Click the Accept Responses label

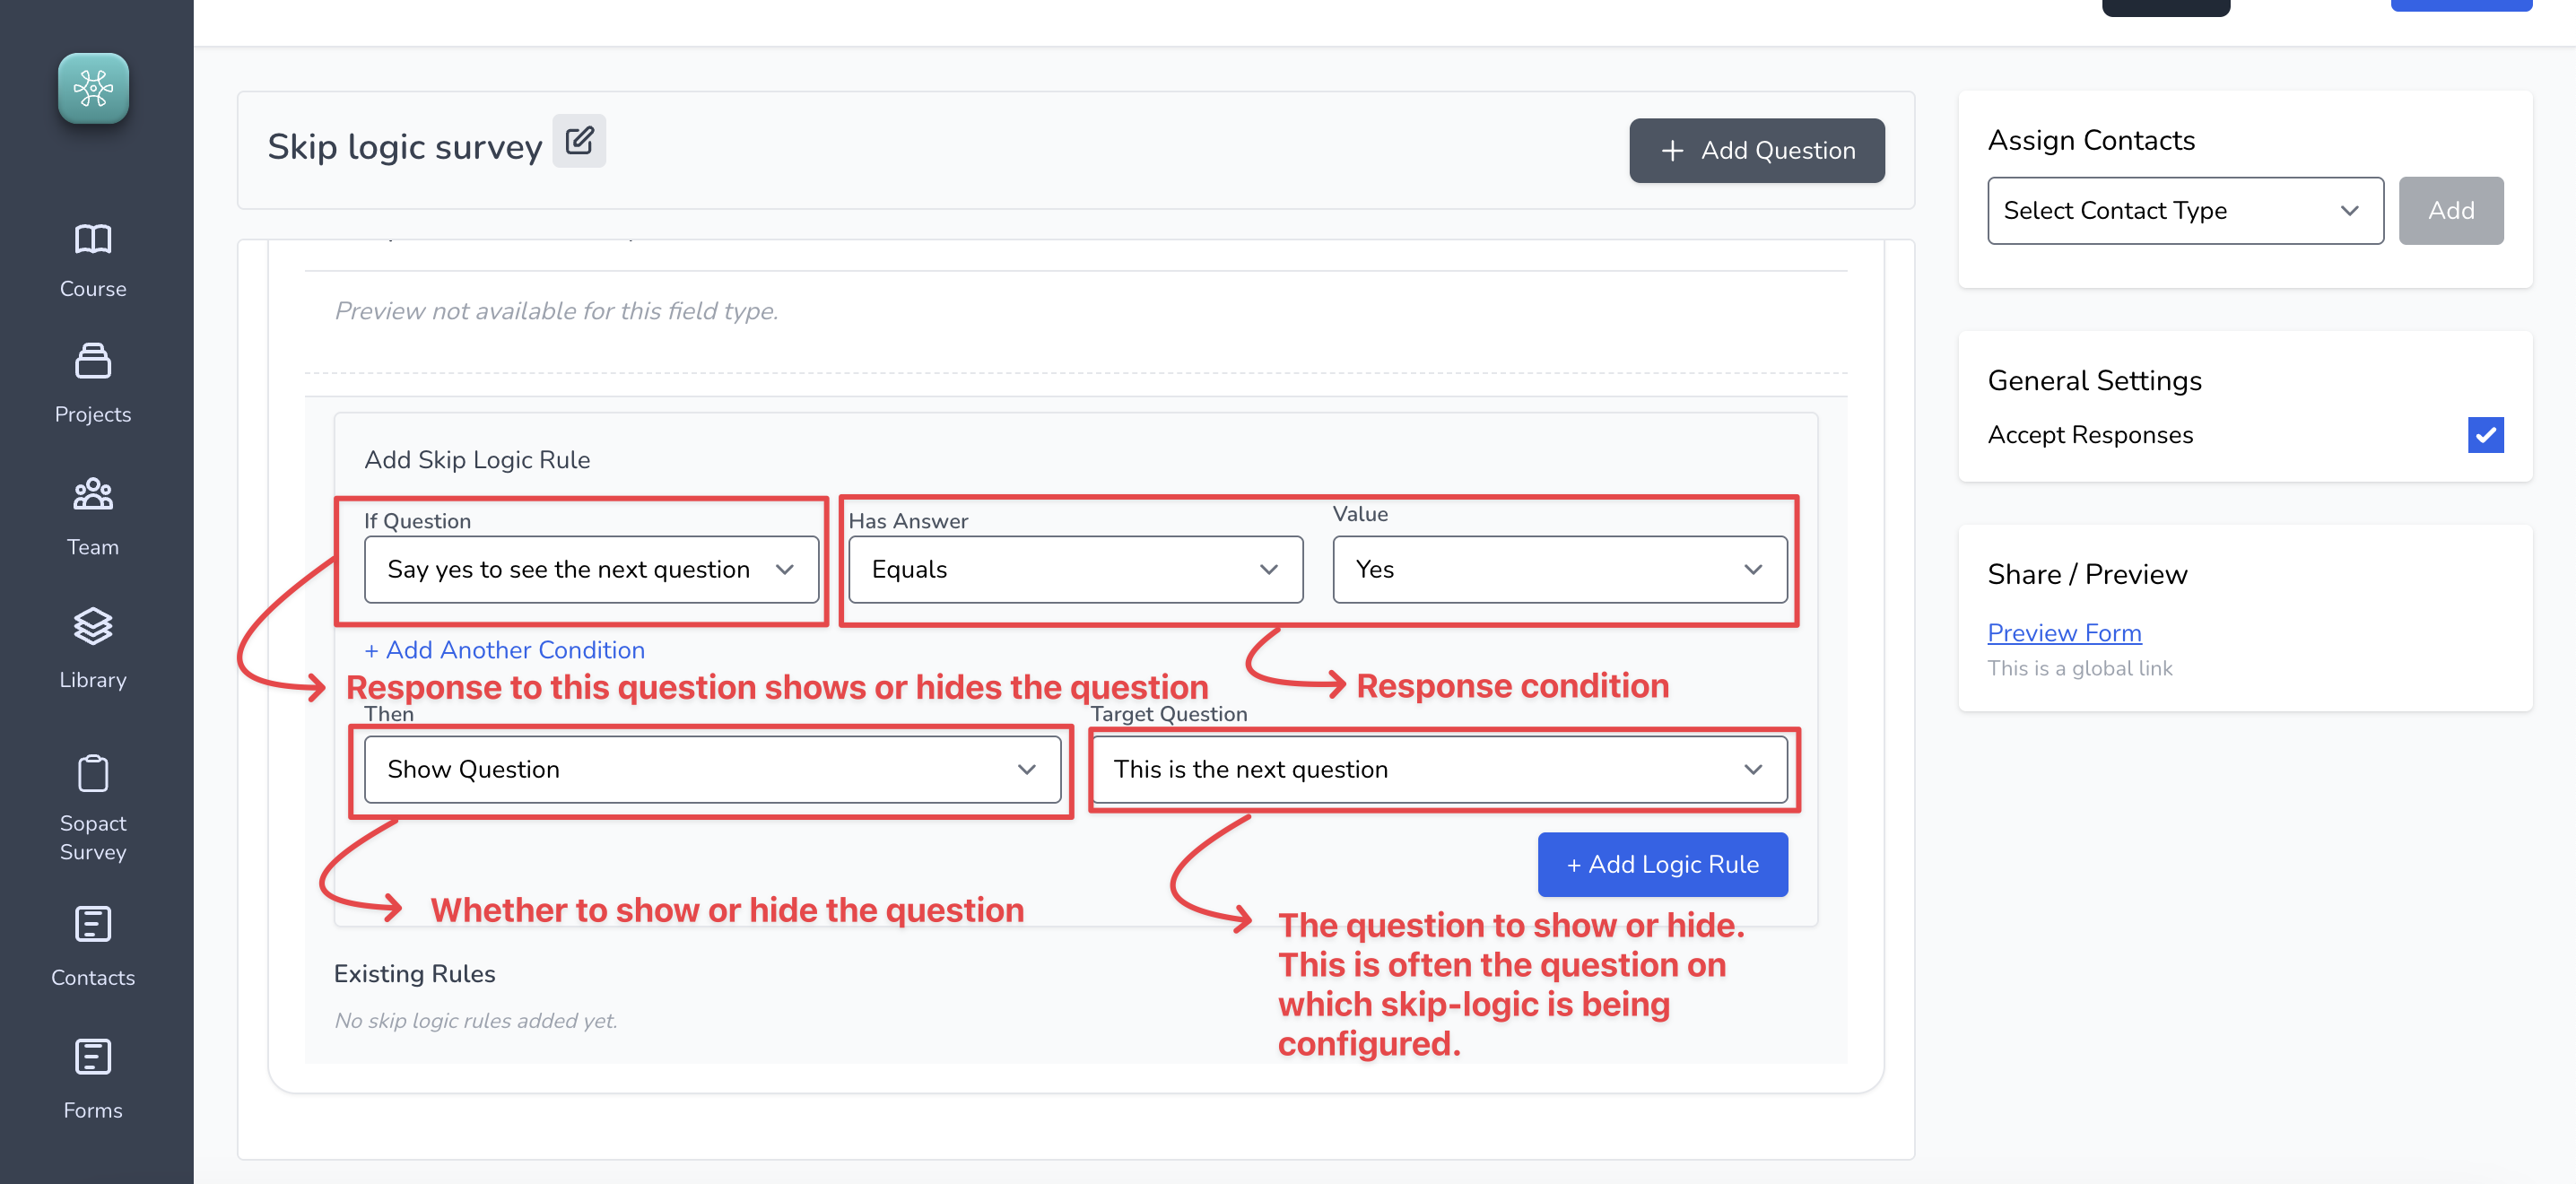click(2090, 435)
